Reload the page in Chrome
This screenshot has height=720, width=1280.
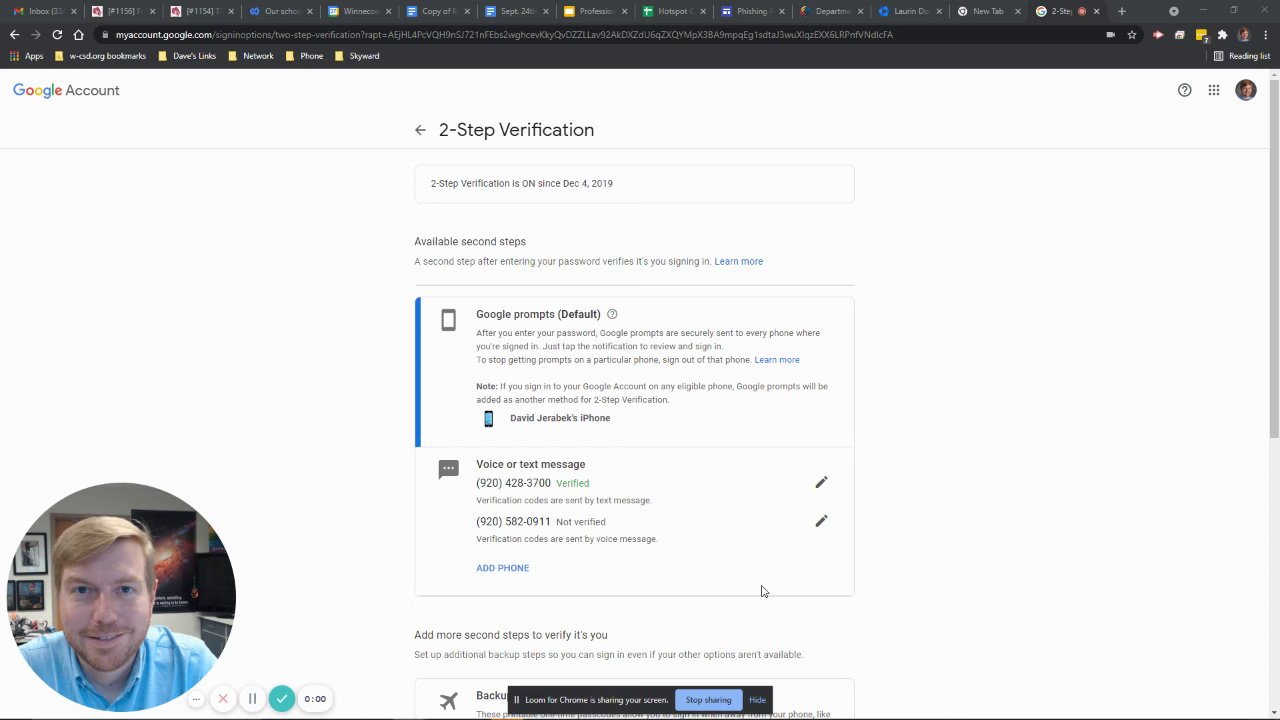[x=57, y=34]
